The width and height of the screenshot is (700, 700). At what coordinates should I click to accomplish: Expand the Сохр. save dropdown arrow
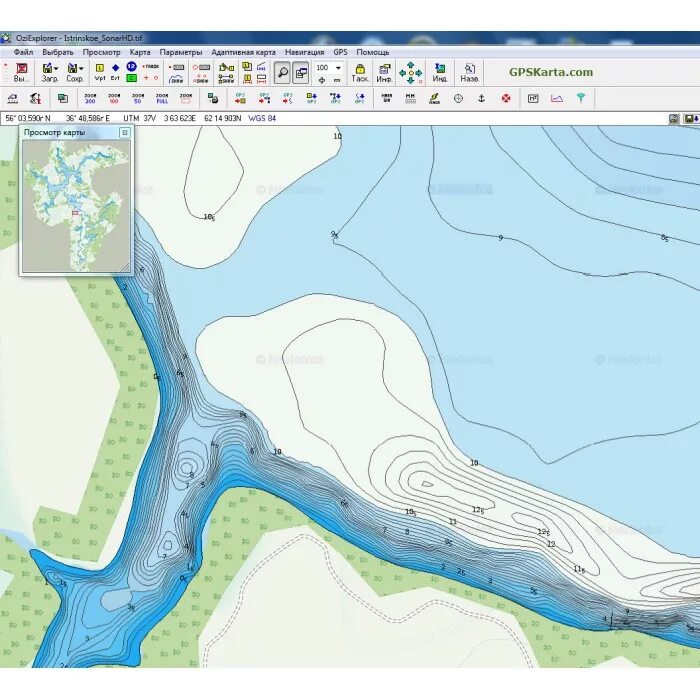tap(81, 68)
